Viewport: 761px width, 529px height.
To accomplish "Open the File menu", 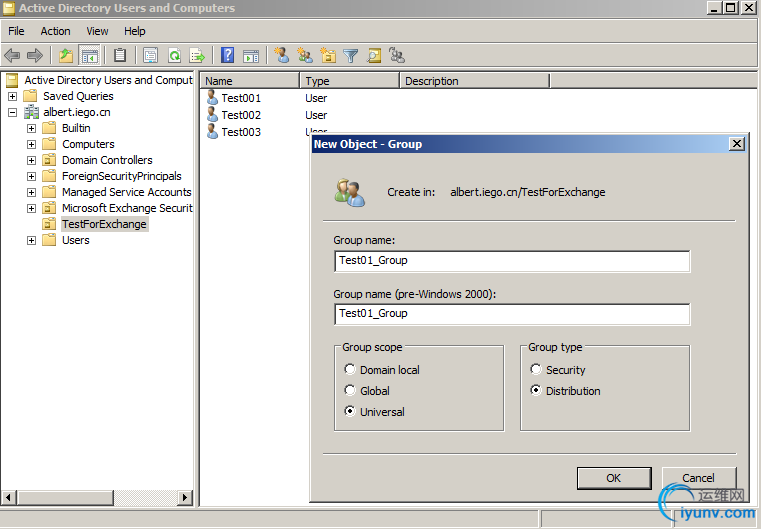I will click(x=16, y=31).
